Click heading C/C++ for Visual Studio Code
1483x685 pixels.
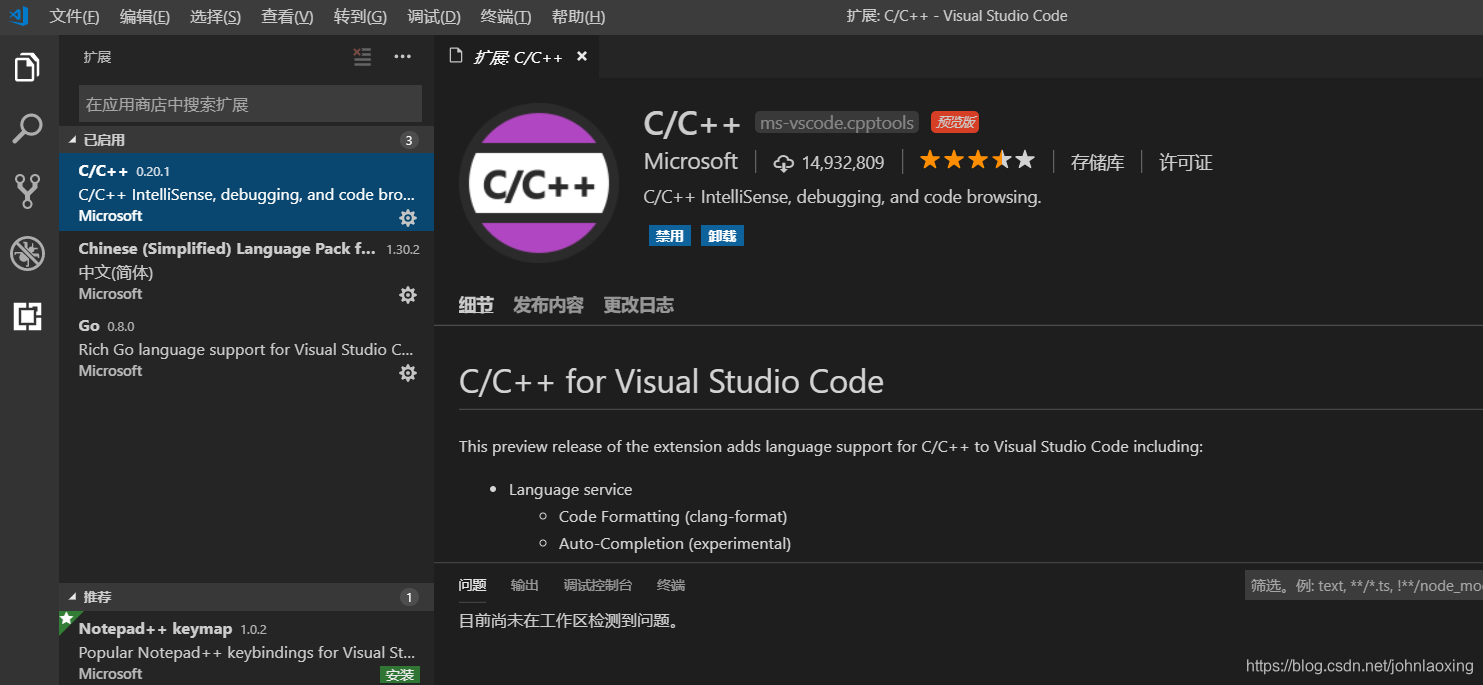pyautogui.click(x=671, y=381)
